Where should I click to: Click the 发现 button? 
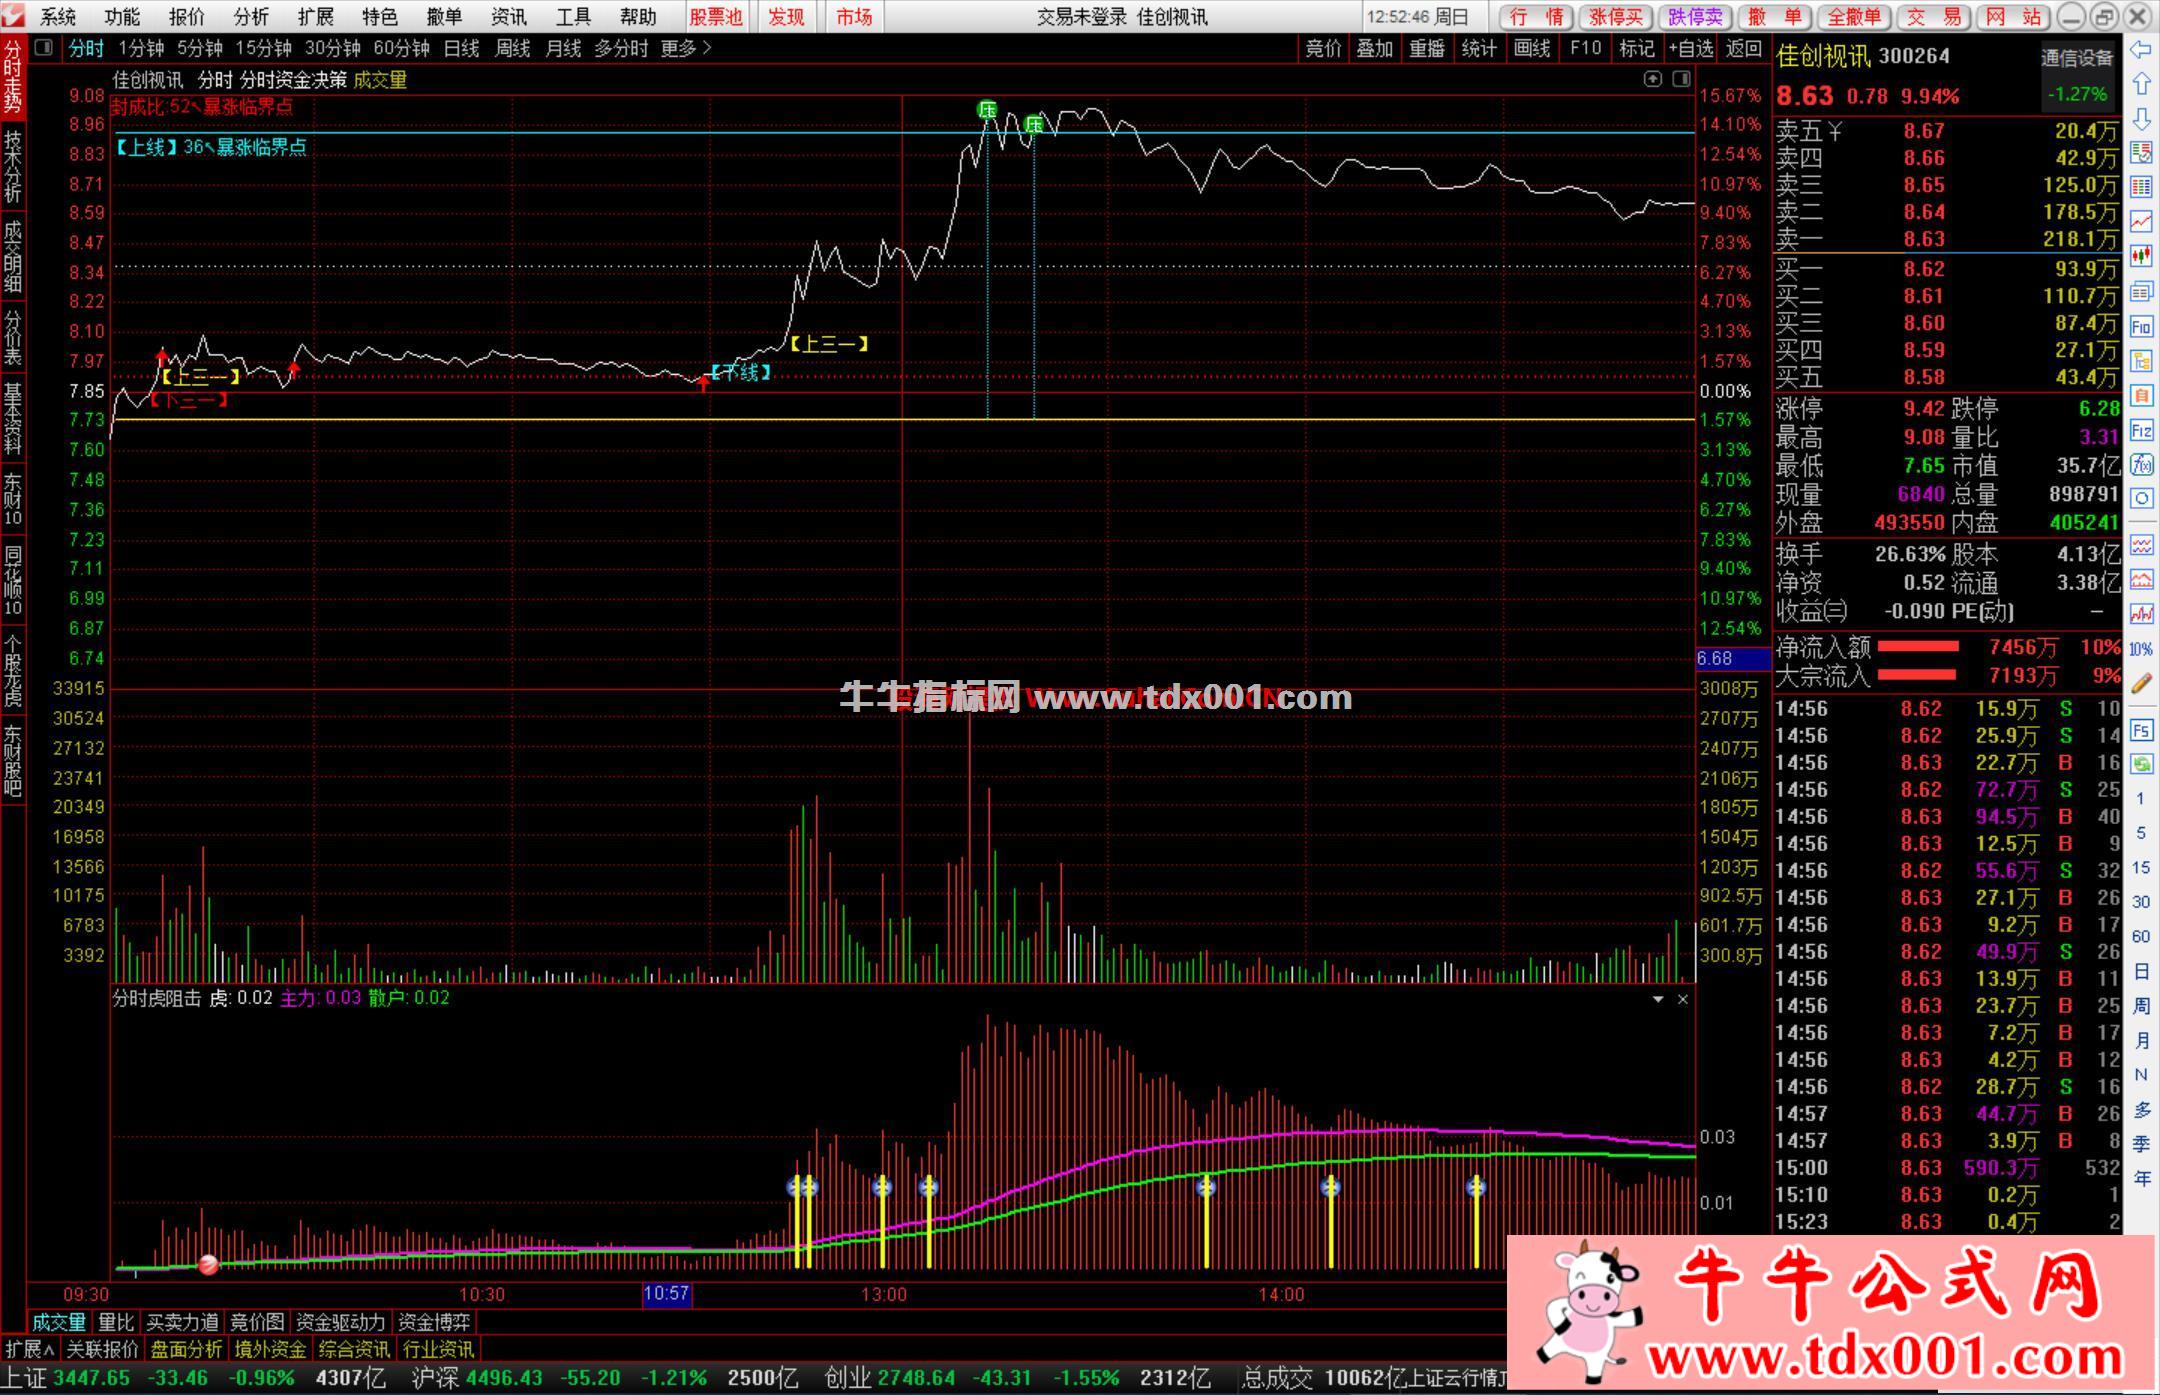click(x=786, y=17)
